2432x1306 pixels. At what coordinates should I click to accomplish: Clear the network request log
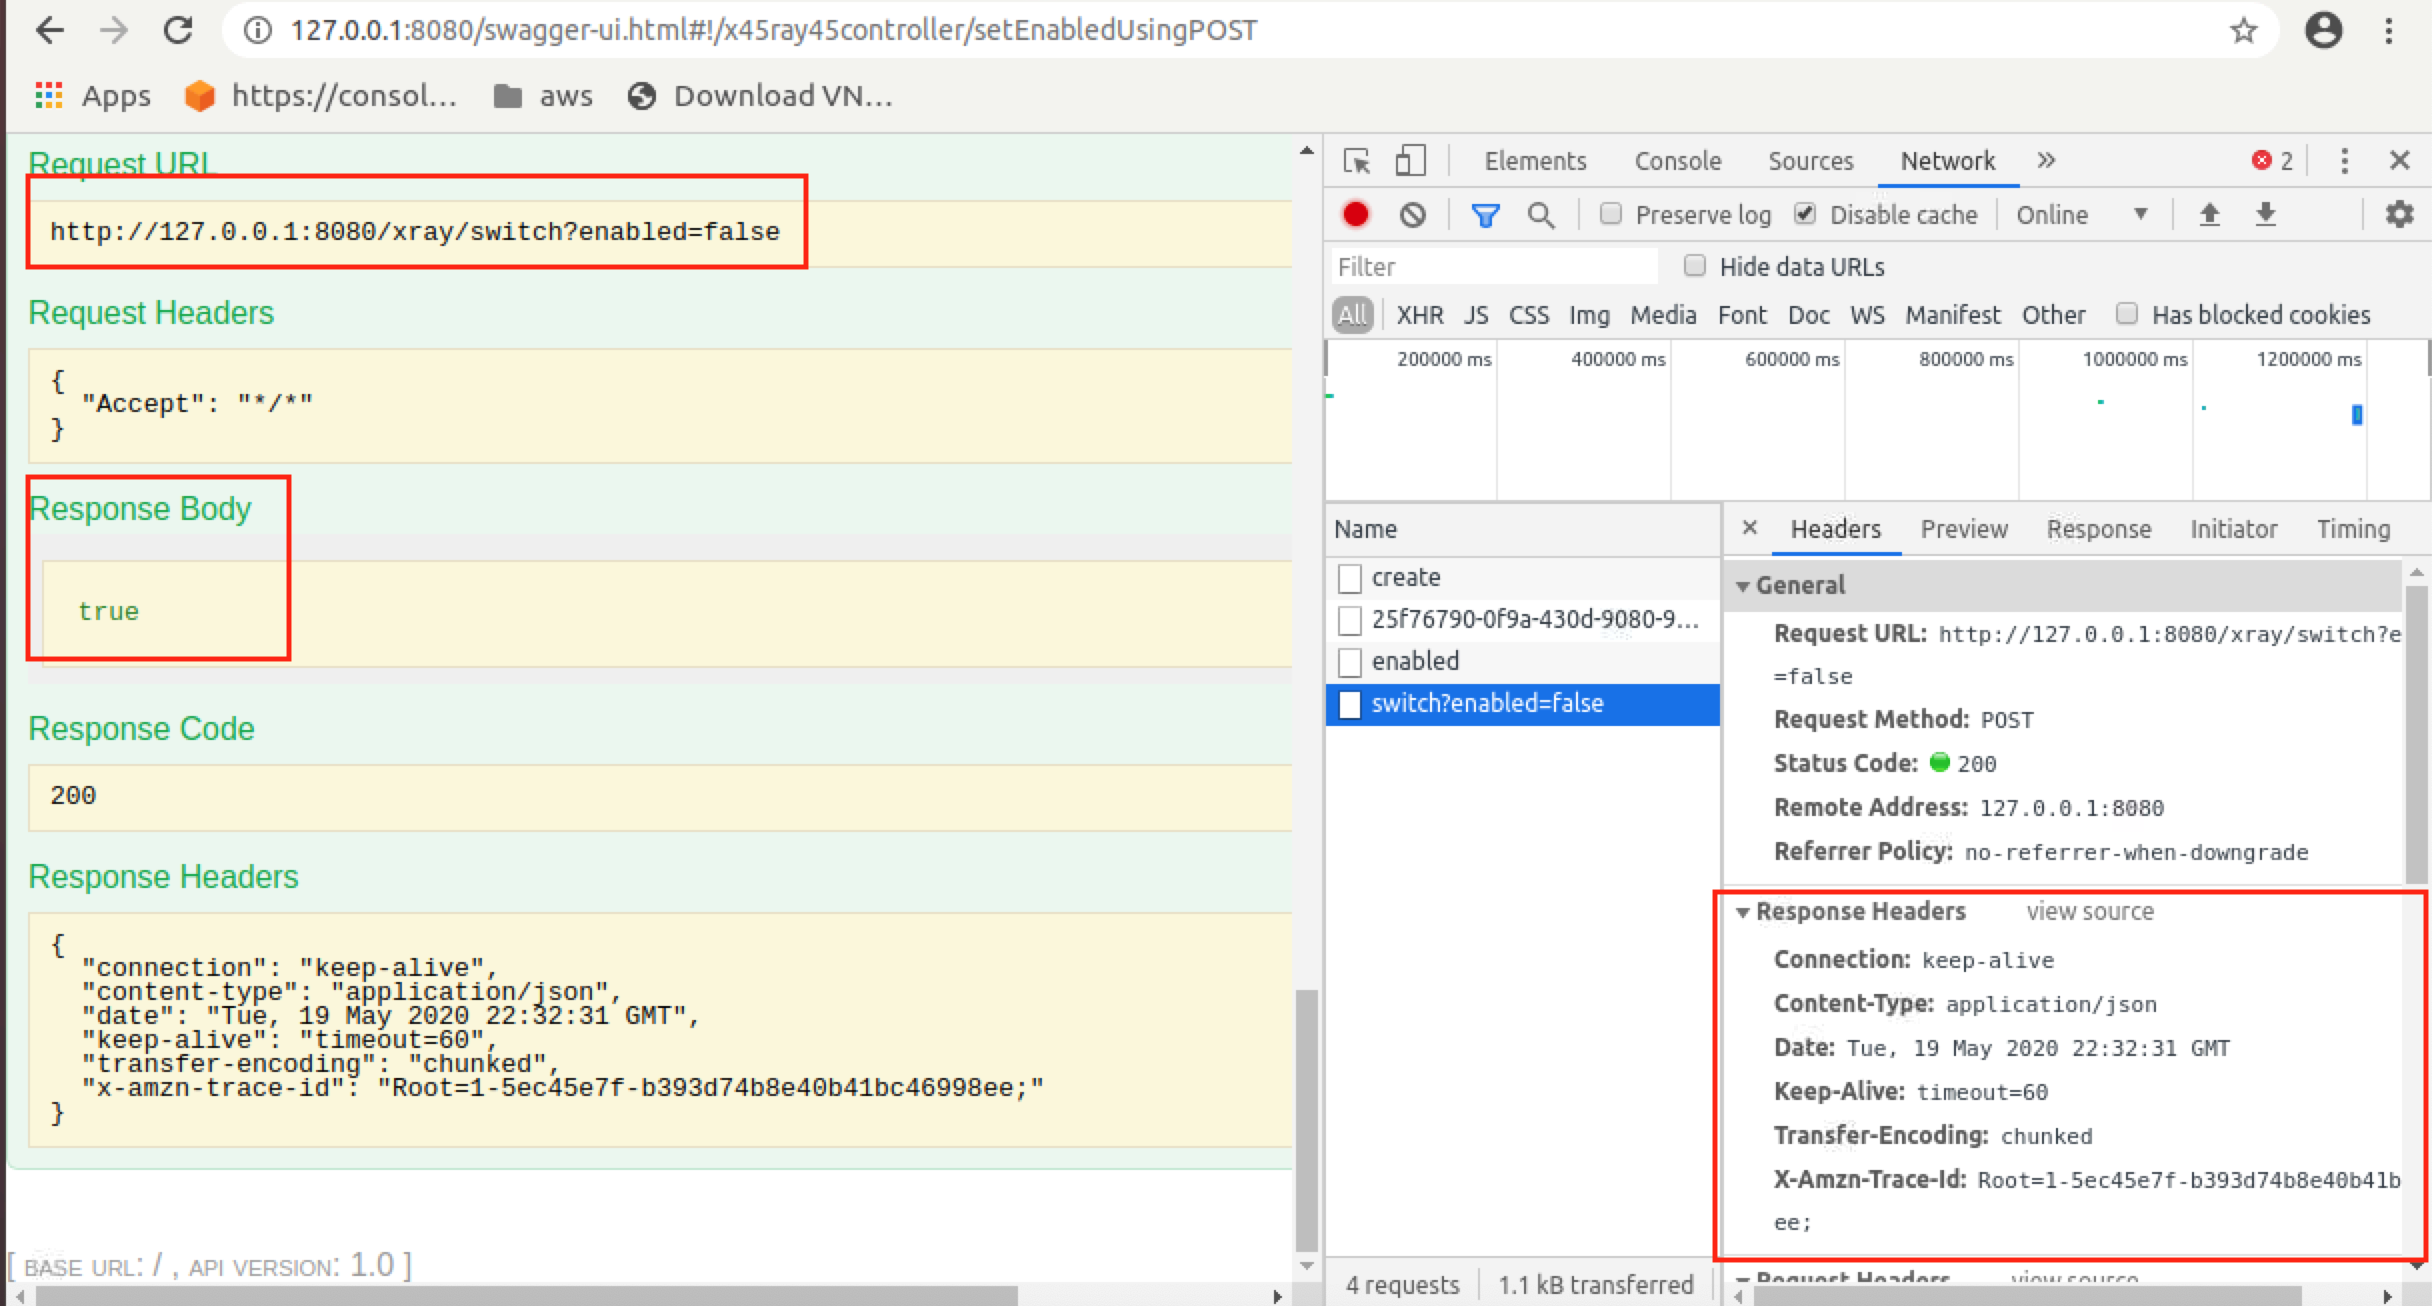click(x=1412, y=214)
